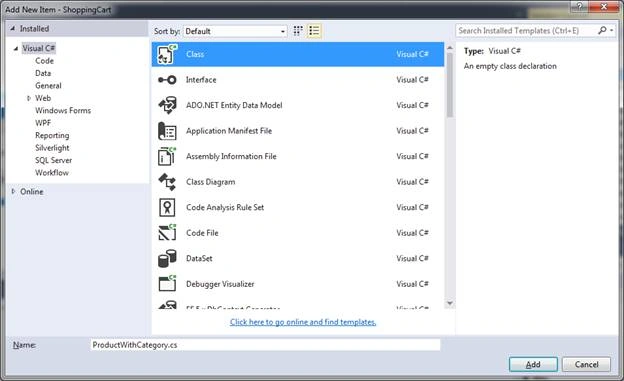Image resolution: width=624 pixels, height=381 pixels.
Task: Select the Reporting category
Action: coord(52,135)
